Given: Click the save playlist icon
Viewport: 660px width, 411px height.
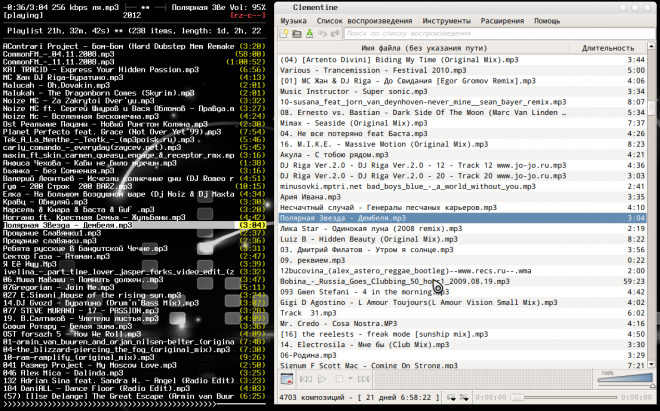Looking at the screenshot, I should [308, 33].
